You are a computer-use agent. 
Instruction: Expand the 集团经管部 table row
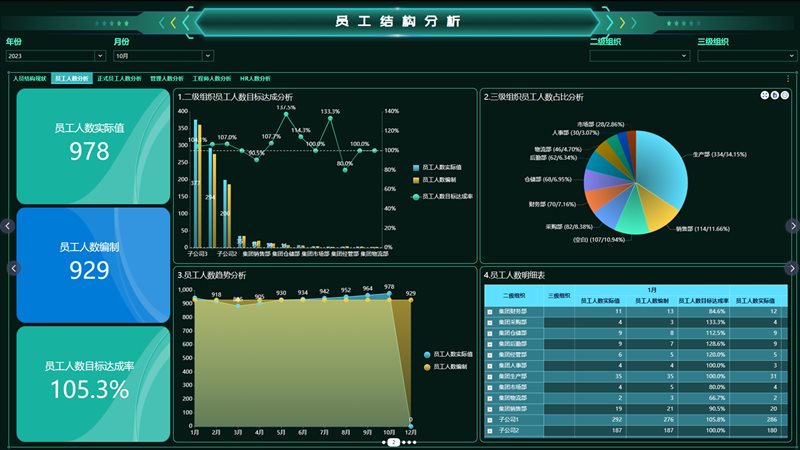coord(490,355)
